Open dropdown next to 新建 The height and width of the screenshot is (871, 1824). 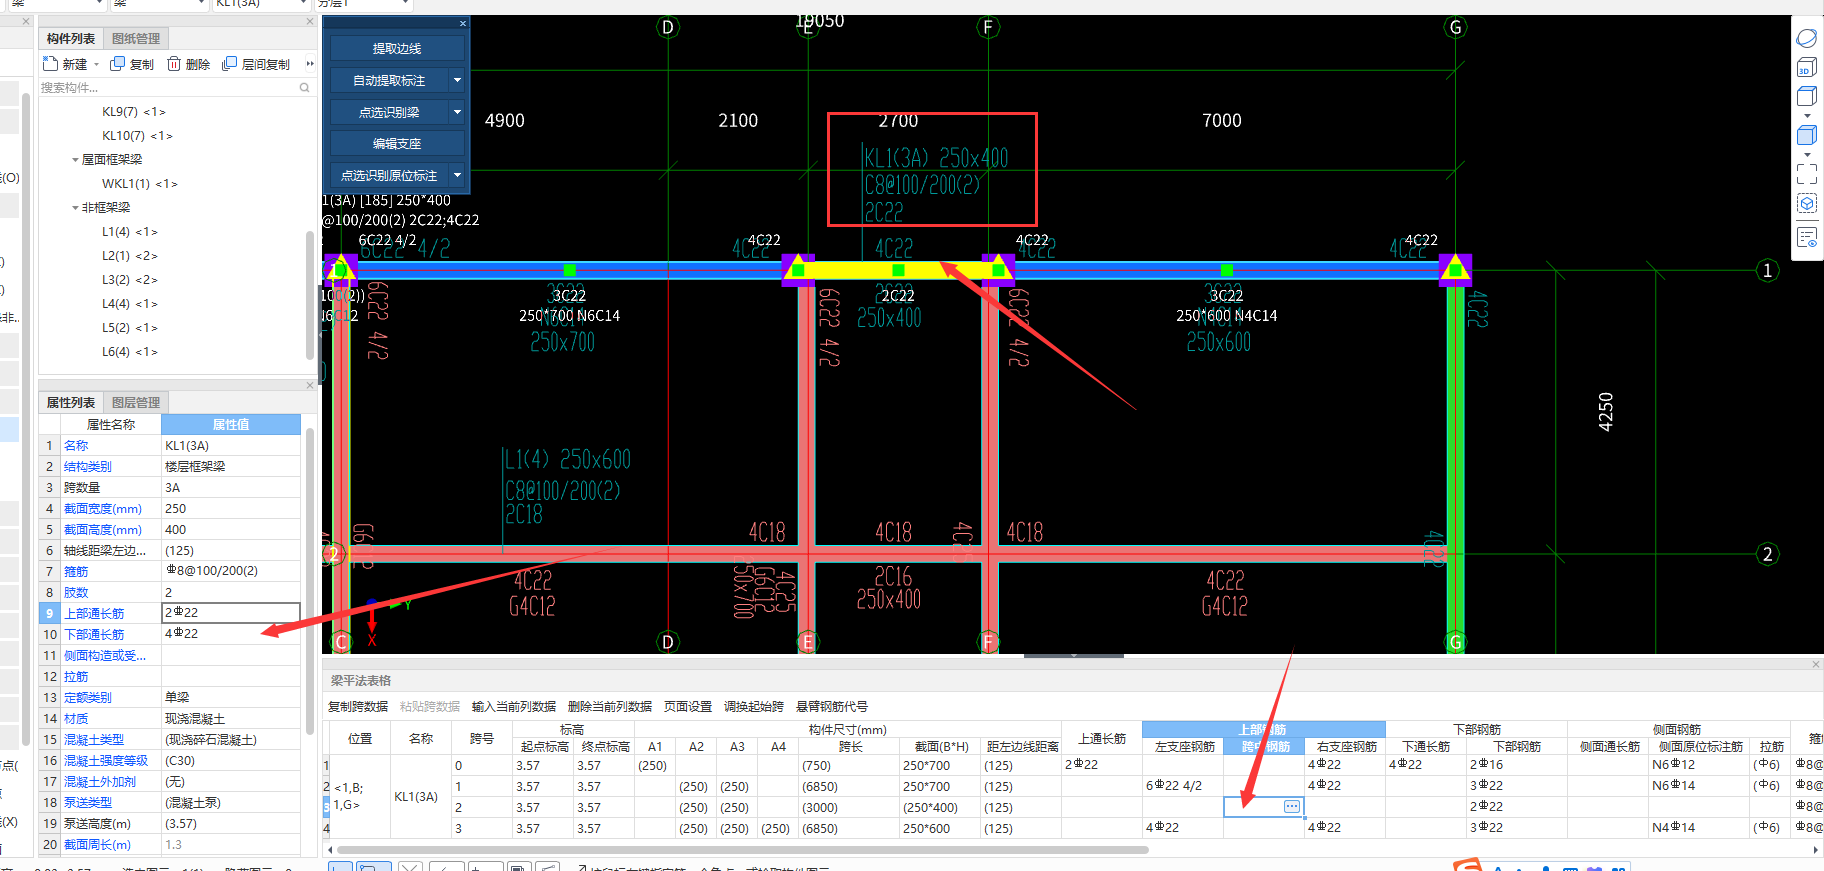tap(96, 64)
